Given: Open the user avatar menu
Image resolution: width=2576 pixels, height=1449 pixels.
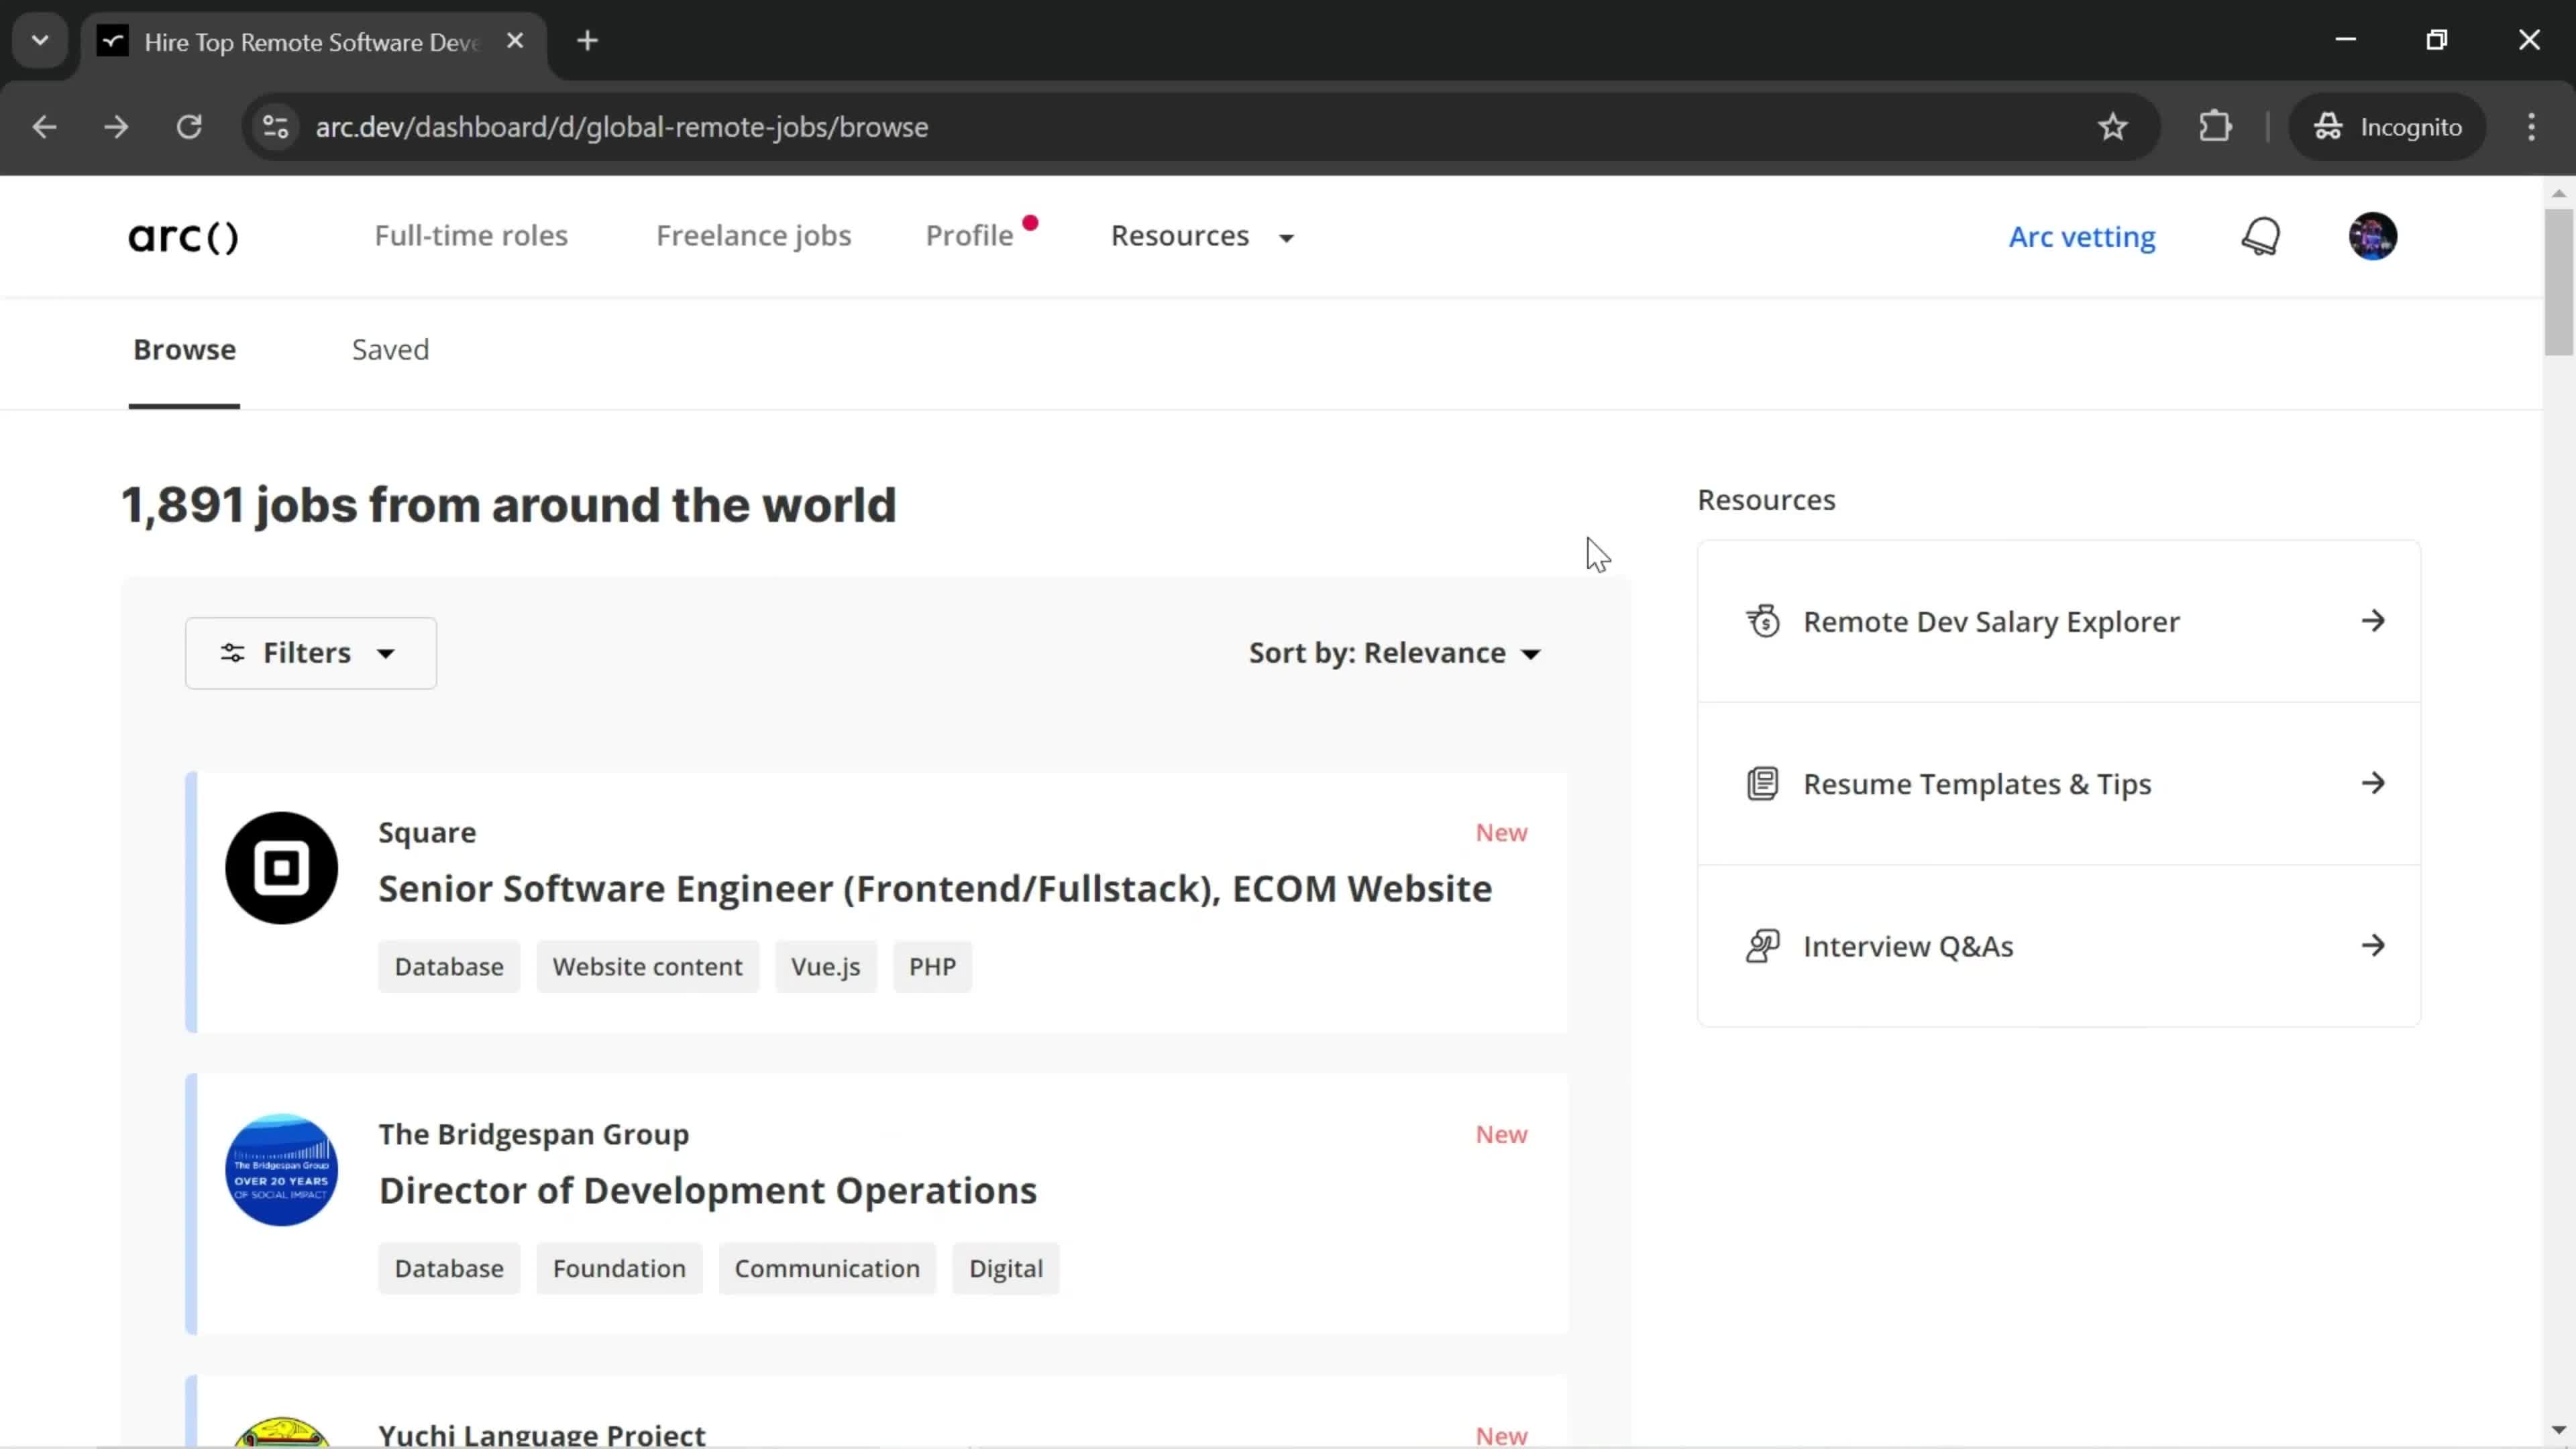Looking at the screenshot, I should point(2372,237).
